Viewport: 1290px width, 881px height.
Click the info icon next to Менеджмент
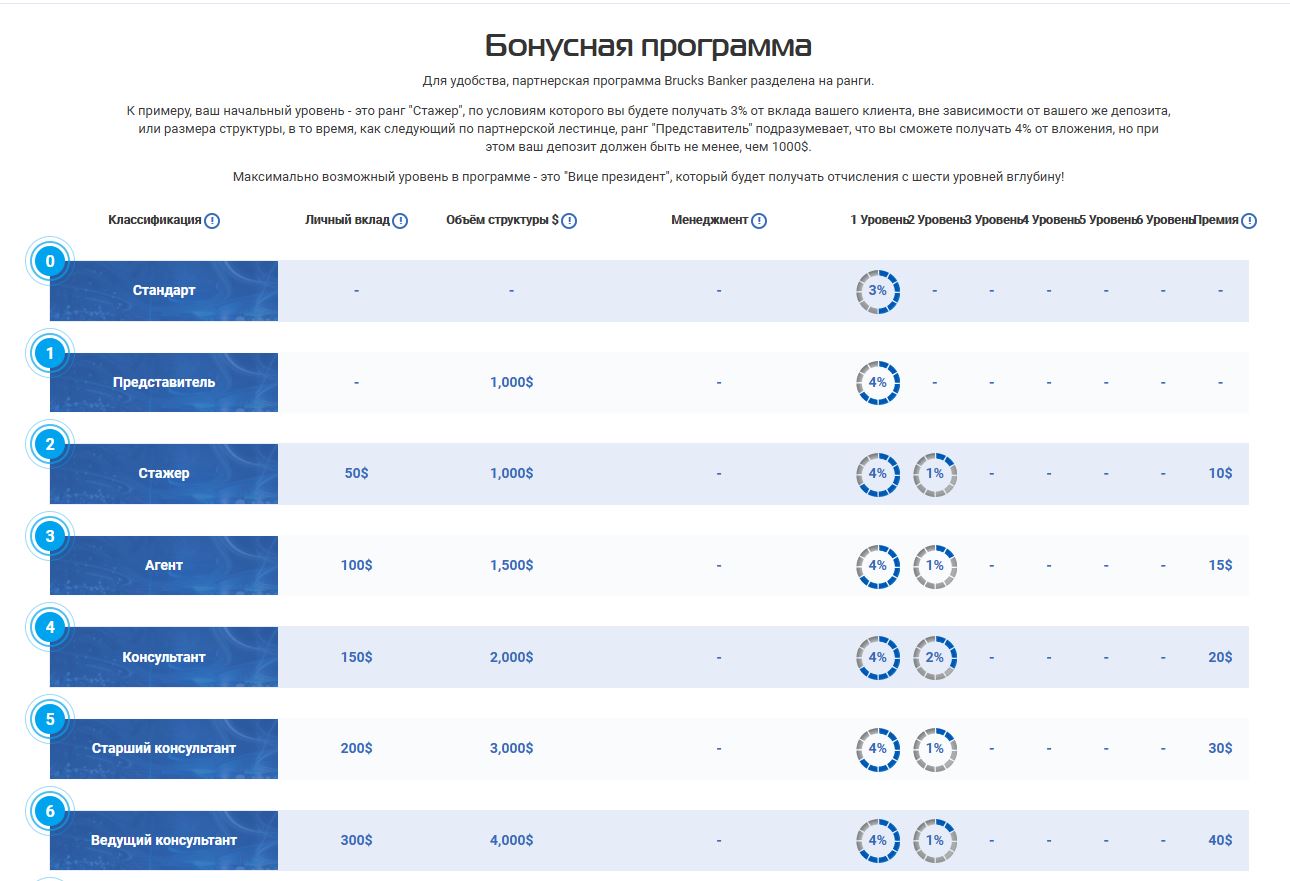[759, 221]
